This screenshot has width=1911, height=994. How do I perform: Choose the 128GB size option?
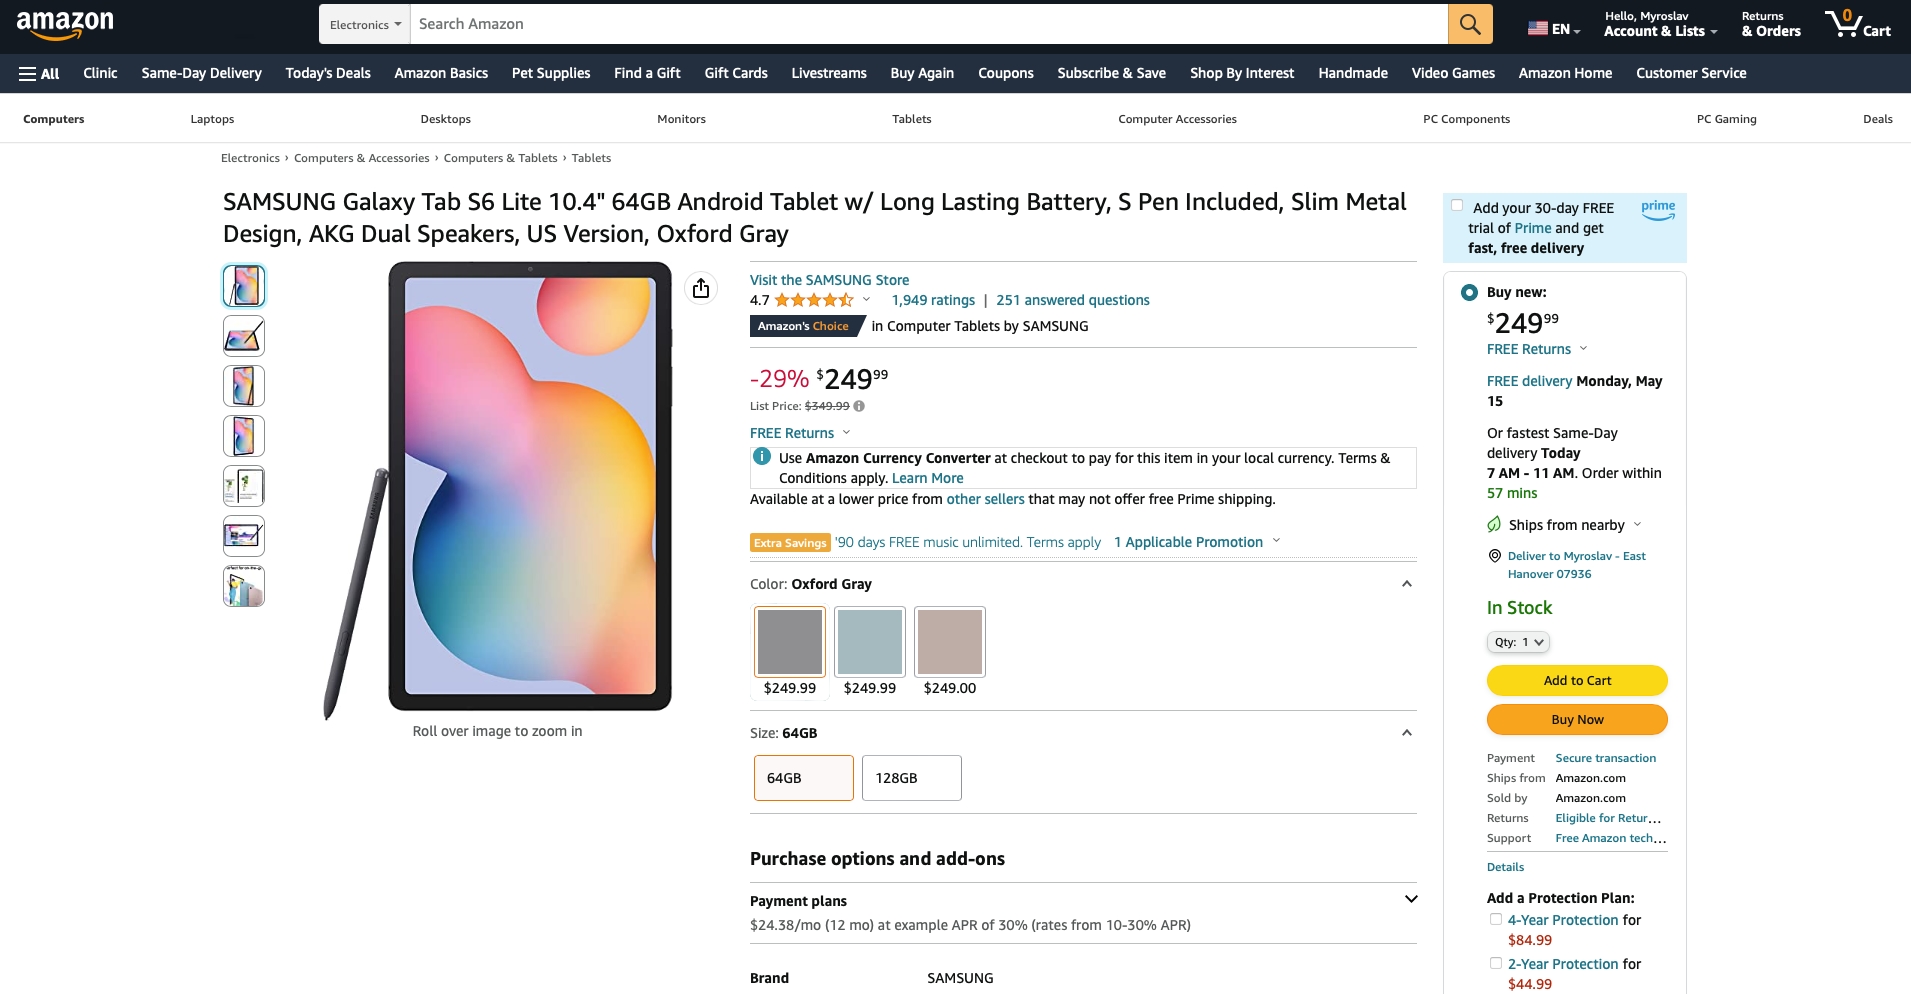click(x=912, y=778)
